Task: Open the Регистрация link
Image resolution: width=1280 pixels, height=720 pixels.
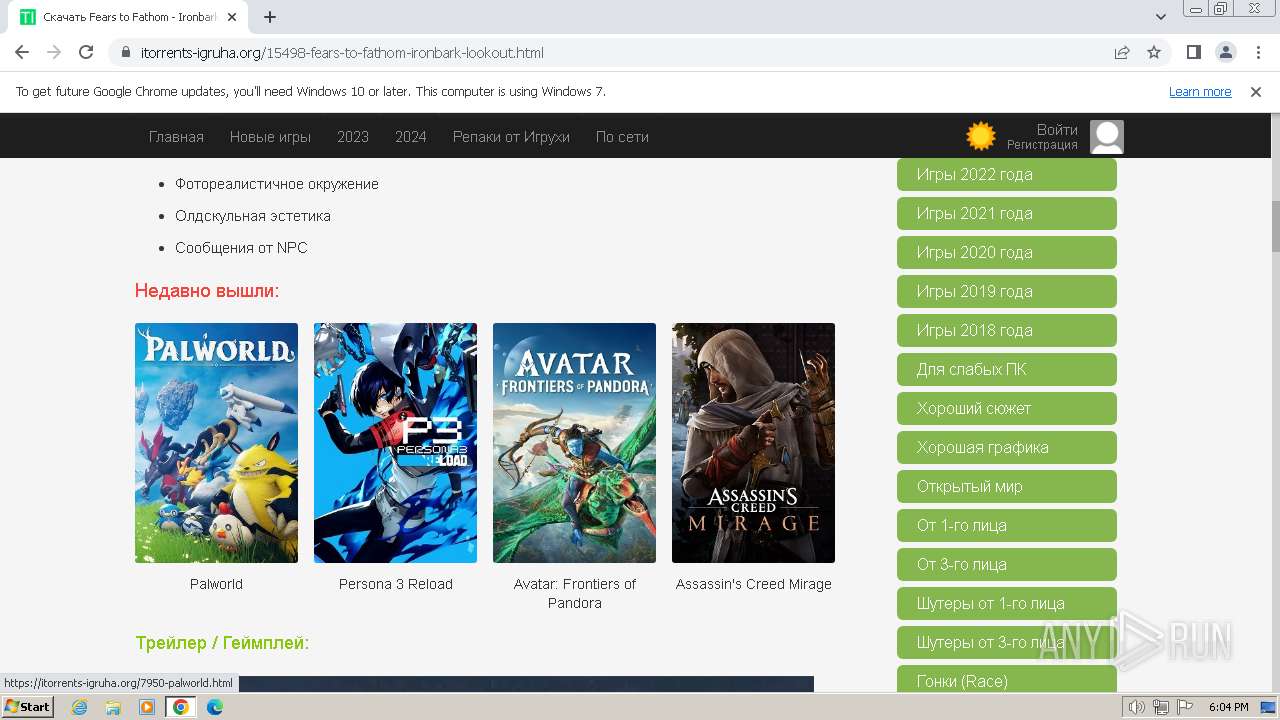Action: coord(1042,145)
